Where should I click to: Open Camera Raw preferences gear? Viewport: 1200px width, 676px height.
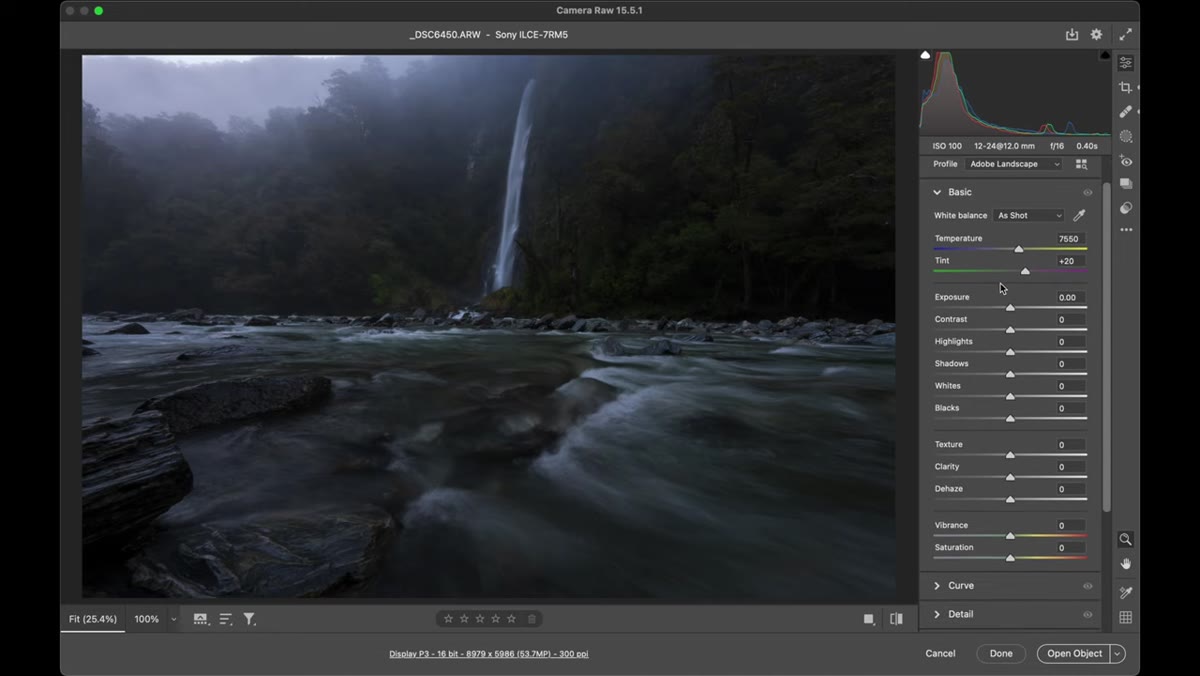(1096, 34)
